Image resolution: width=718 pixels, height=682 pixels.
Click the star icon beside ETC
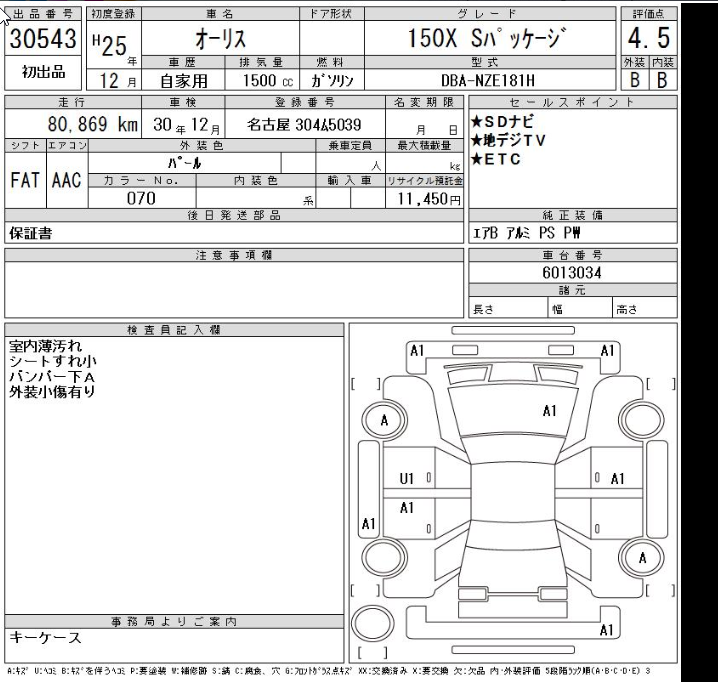(x=477, y=159)
